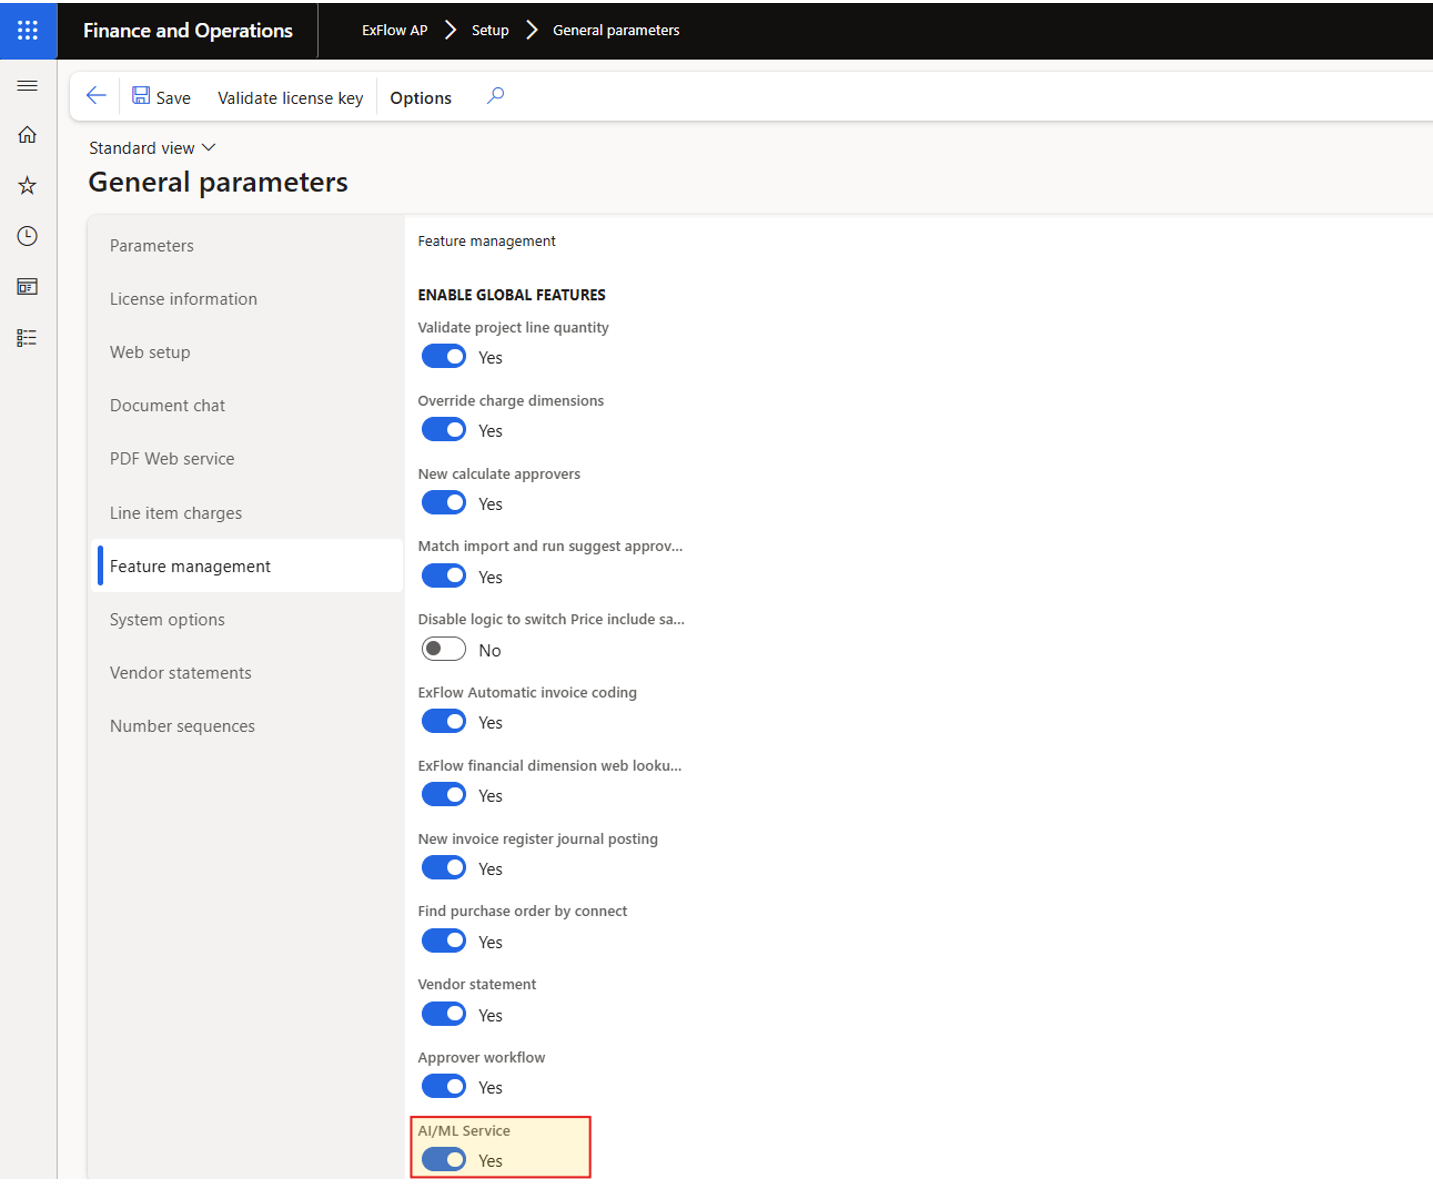This screenshot has height=1188, width=1433.
Task: Open the Options menu
Action: coord(421,98)
